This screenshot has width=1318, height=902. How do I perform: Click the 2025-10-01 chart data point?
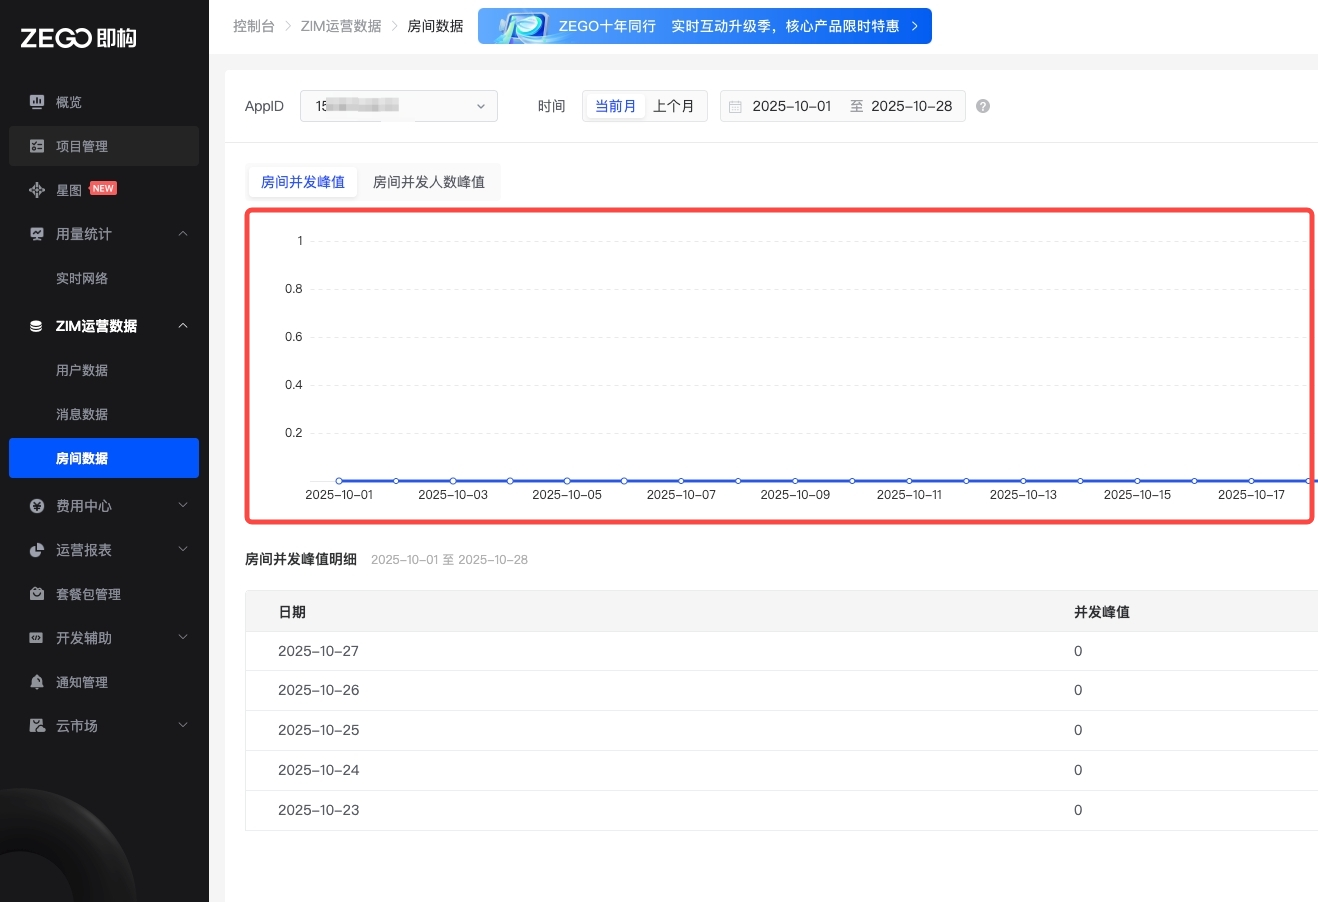[x=339, y=481]
